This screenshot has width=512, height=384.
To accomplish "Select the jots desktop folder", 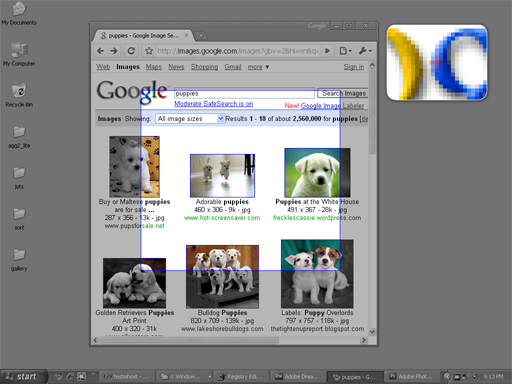I will point(19,178).
